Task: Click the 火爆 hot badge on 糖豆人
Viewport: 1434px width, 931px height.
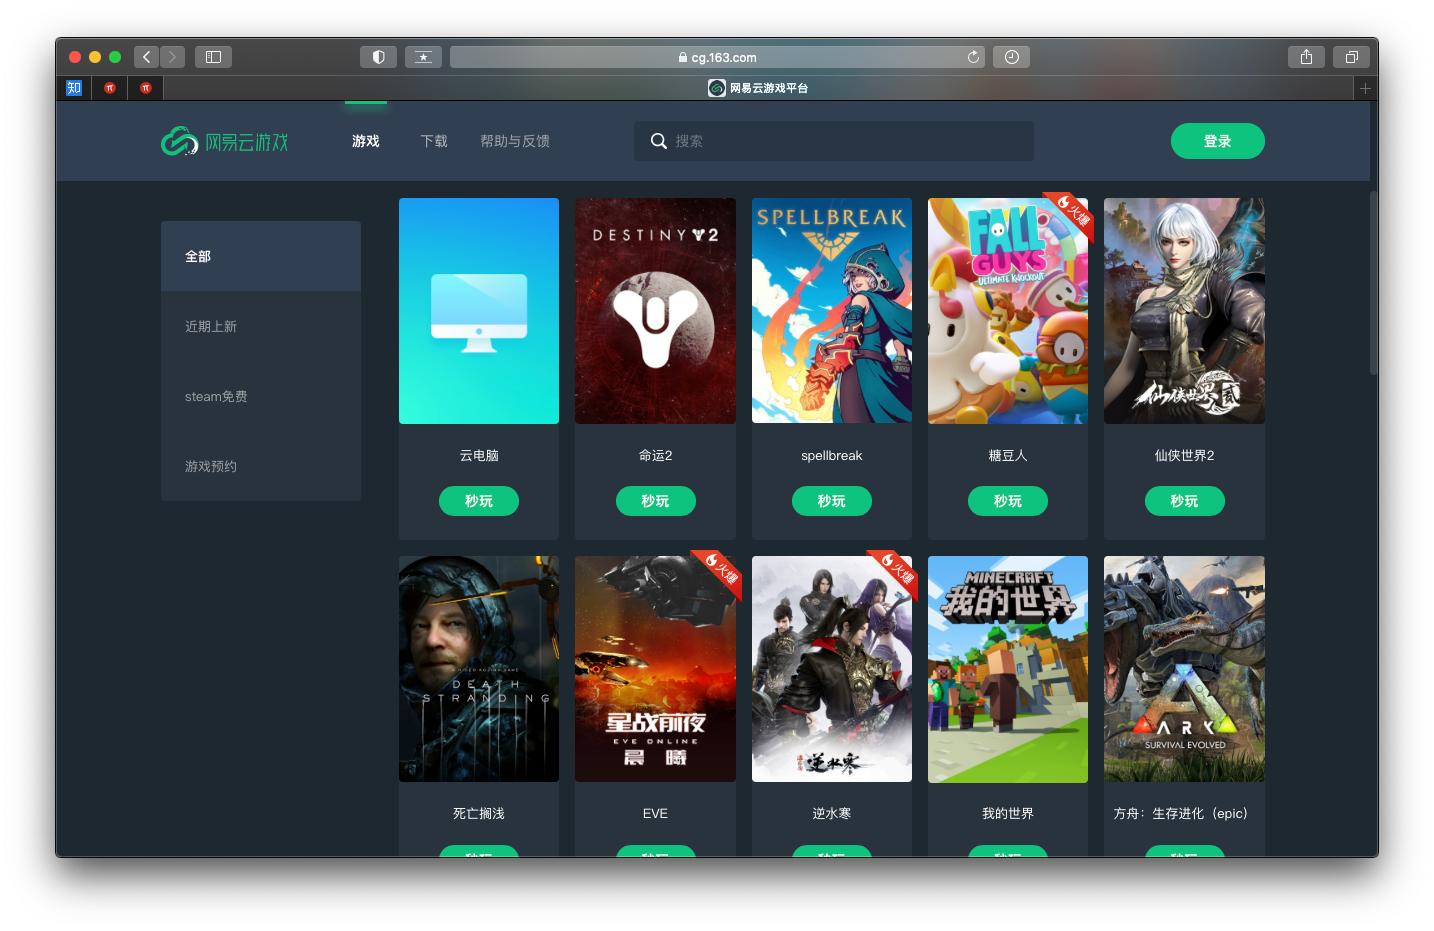Action: click(1071, 214)
